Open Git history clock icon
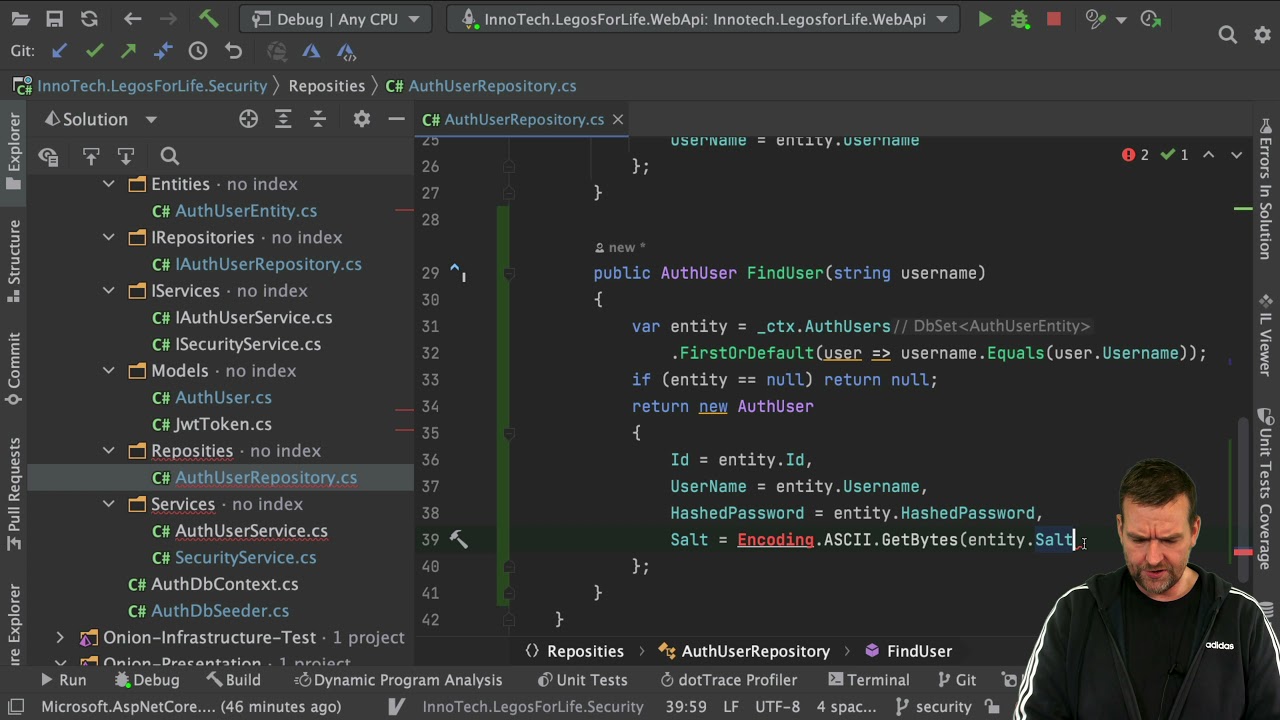The width and height of the screenshot is (1280, 720). 198,51
